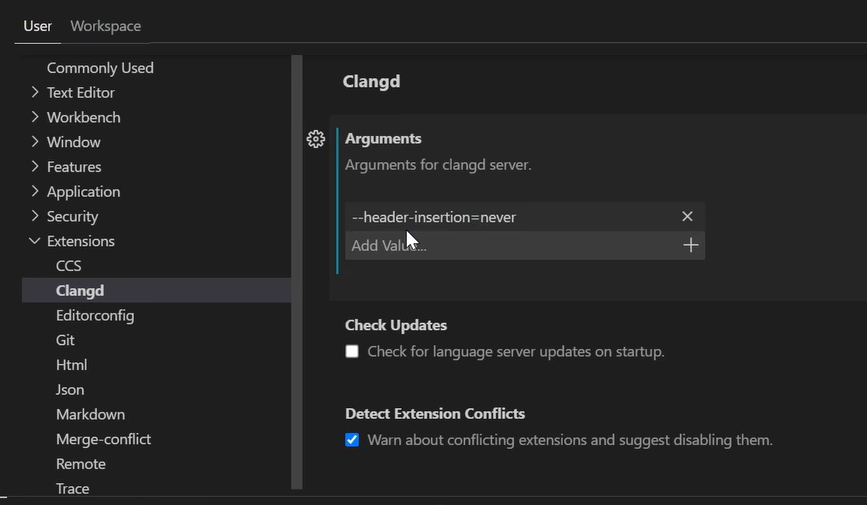
Task: Select the Markdown extension settings
Action: click(90, 414)
